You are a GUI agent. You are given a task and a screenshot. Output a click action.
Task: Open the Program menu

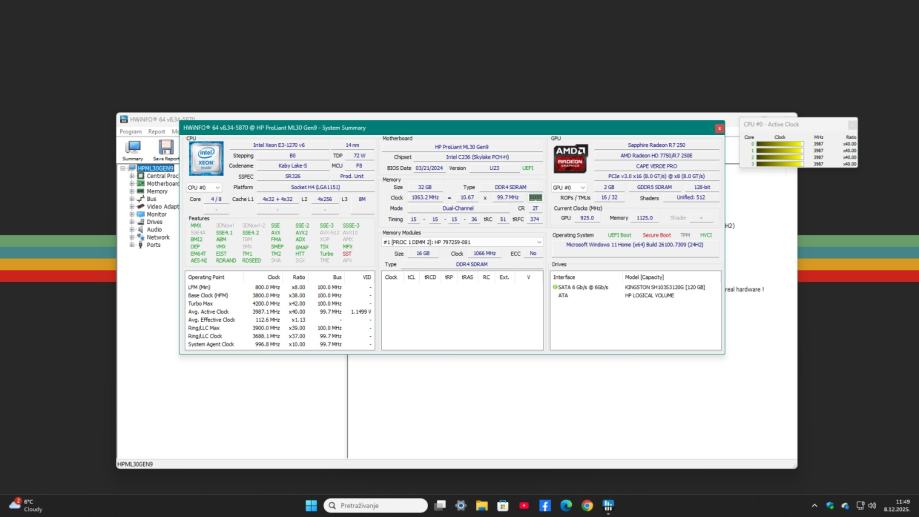tap(131, 131)
